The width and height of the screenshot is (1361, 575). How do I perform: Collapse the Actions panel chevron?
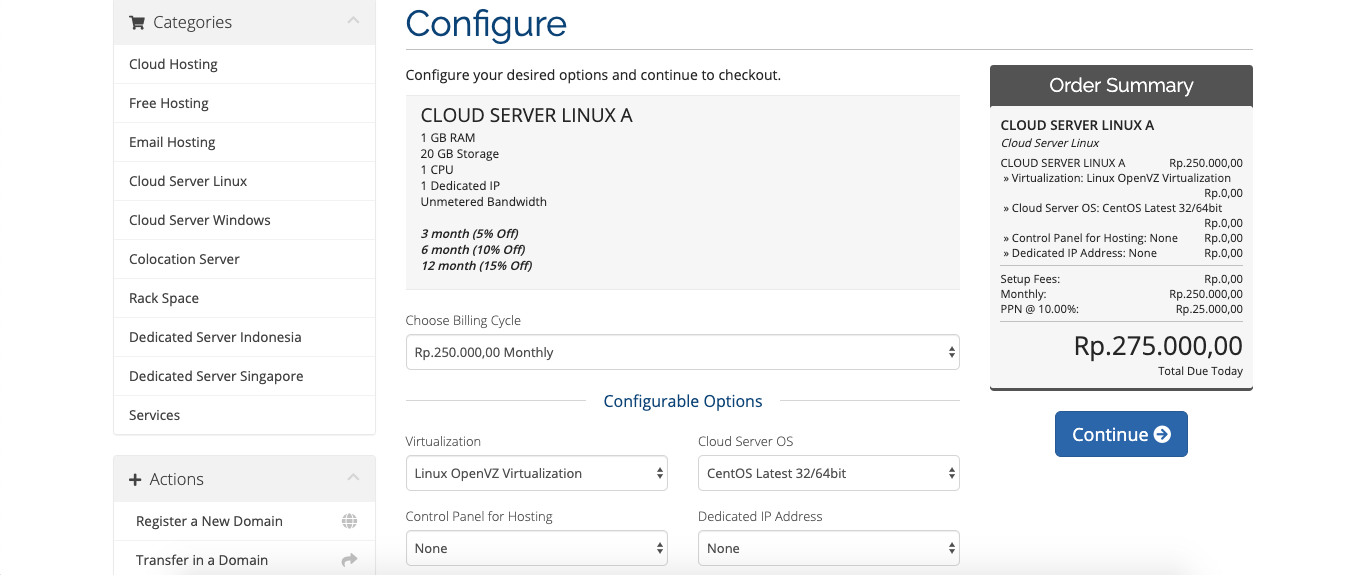[x=353, y=478]
